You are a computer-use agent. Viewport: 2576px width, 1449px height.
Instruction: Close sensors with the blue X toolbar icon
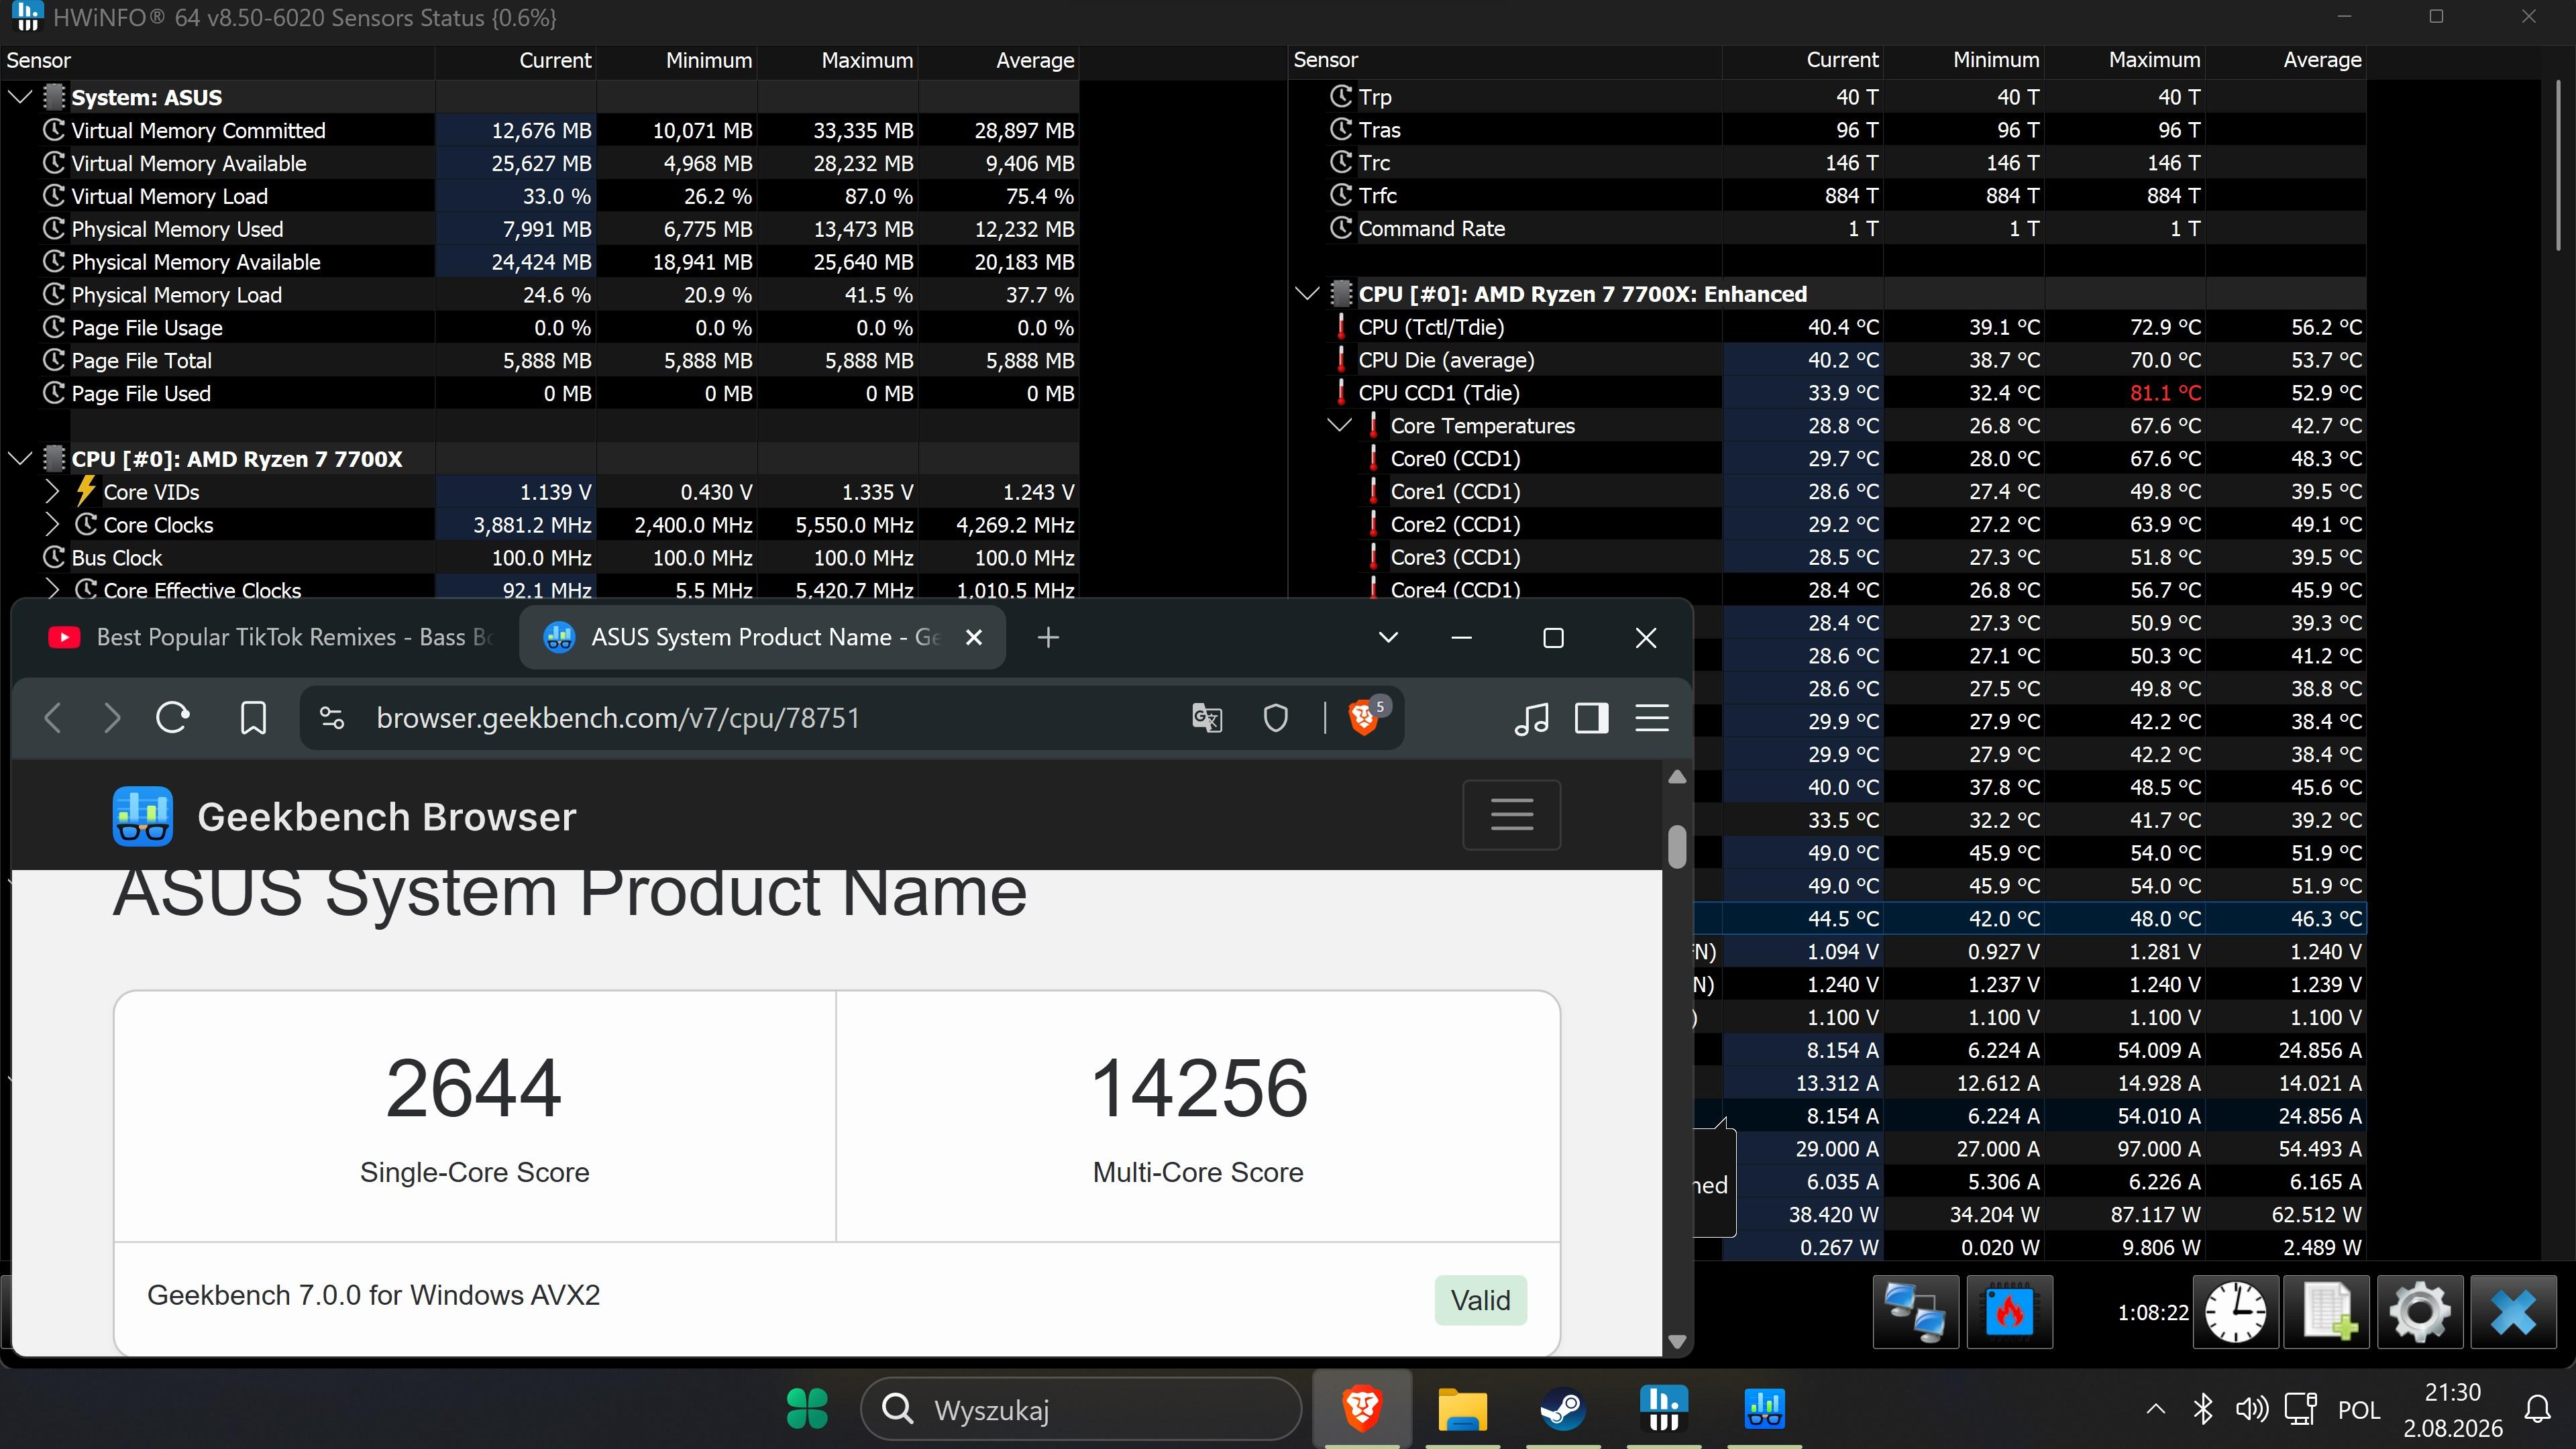[x=2513, y=1312]
